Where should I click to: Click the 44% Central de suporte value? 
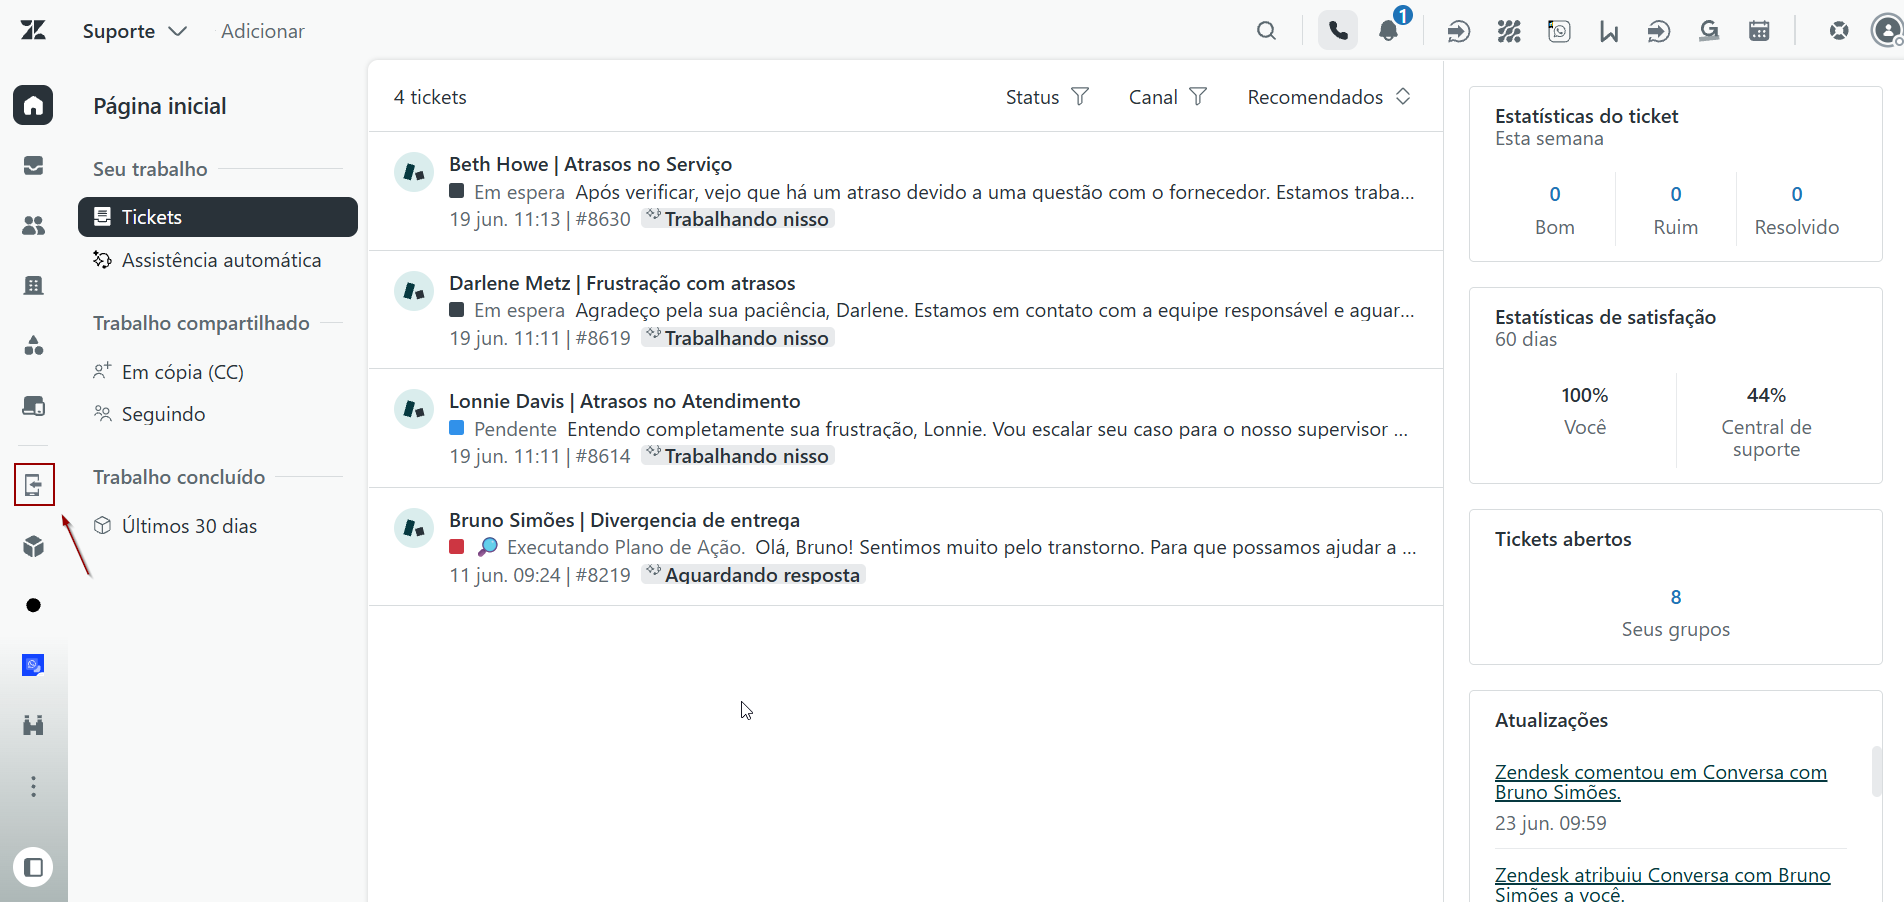(1766, 395)
